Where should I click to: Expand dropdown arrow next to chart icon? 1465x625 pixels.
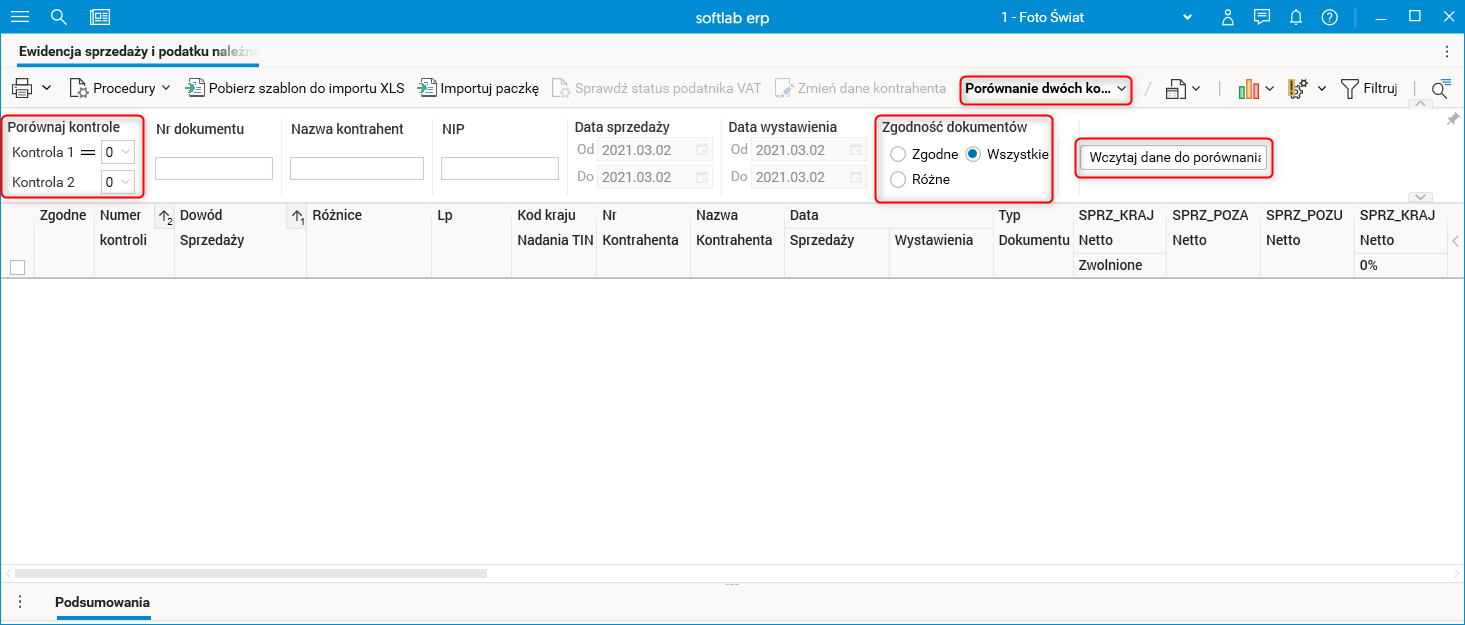pyautogui.click(x=1269, y=89)
